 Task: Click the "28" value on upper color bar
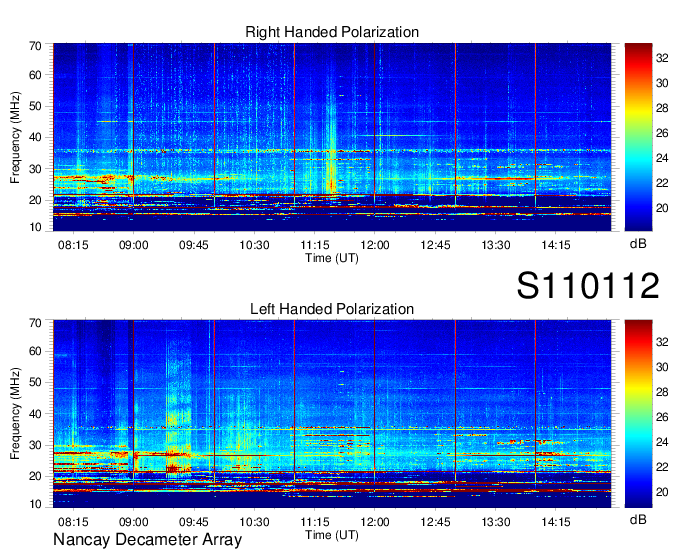(x=662, y=108)
